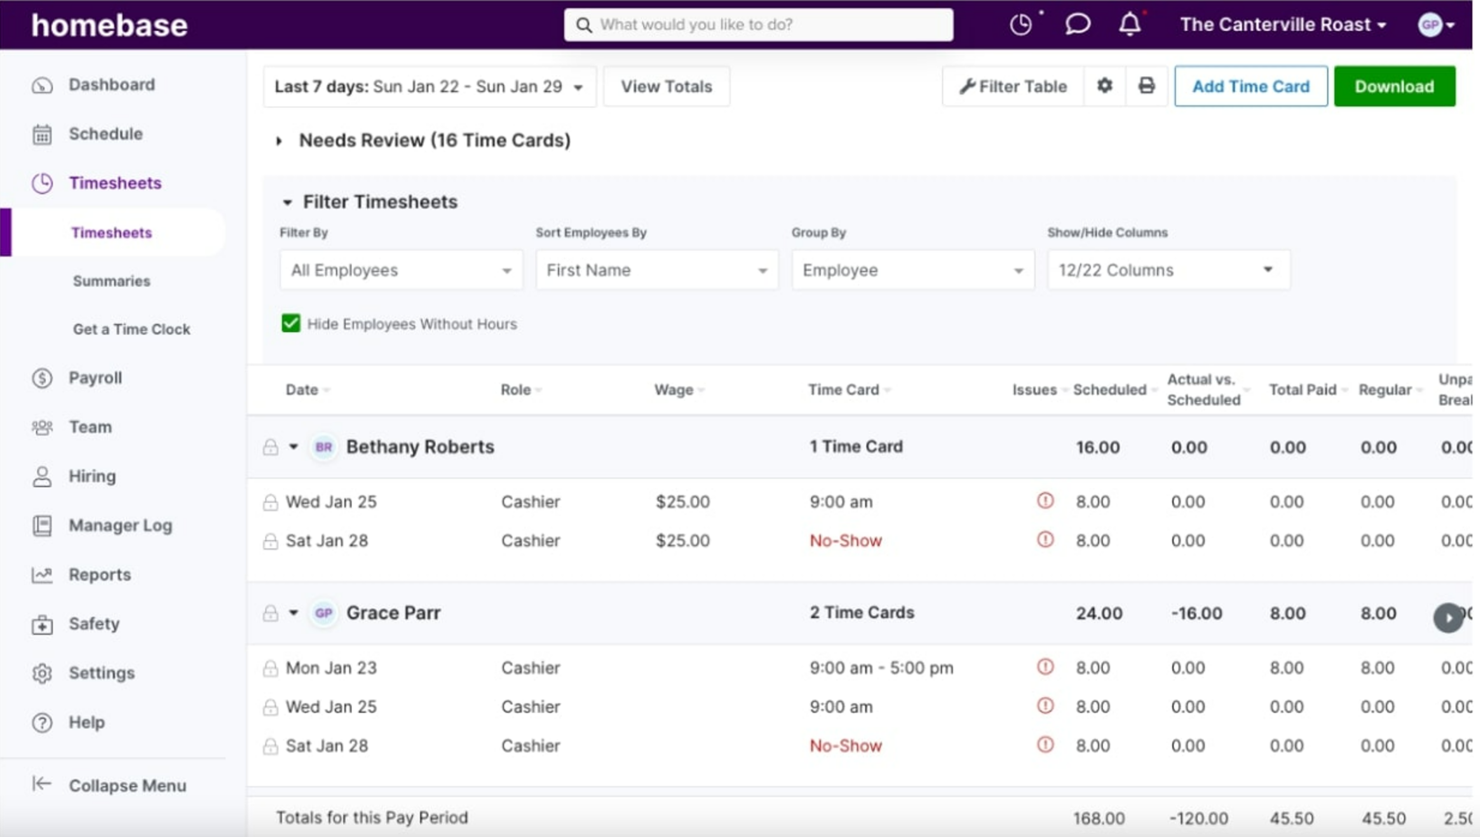This screenshot has width=1480, height=837.
Task: Toggle the lock on Bethany Roberts group row
Action: click(x=270, y=447)
